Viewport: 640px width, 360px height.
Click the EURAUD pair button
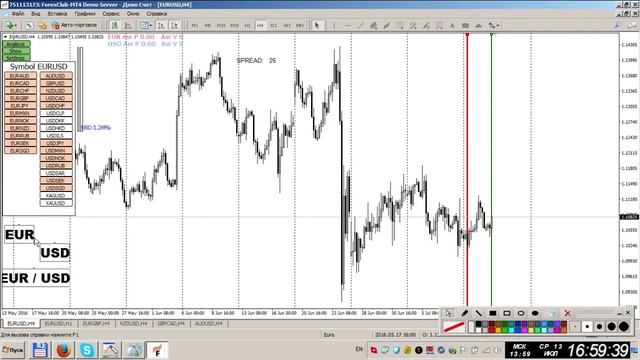click(x=20, y=76)
